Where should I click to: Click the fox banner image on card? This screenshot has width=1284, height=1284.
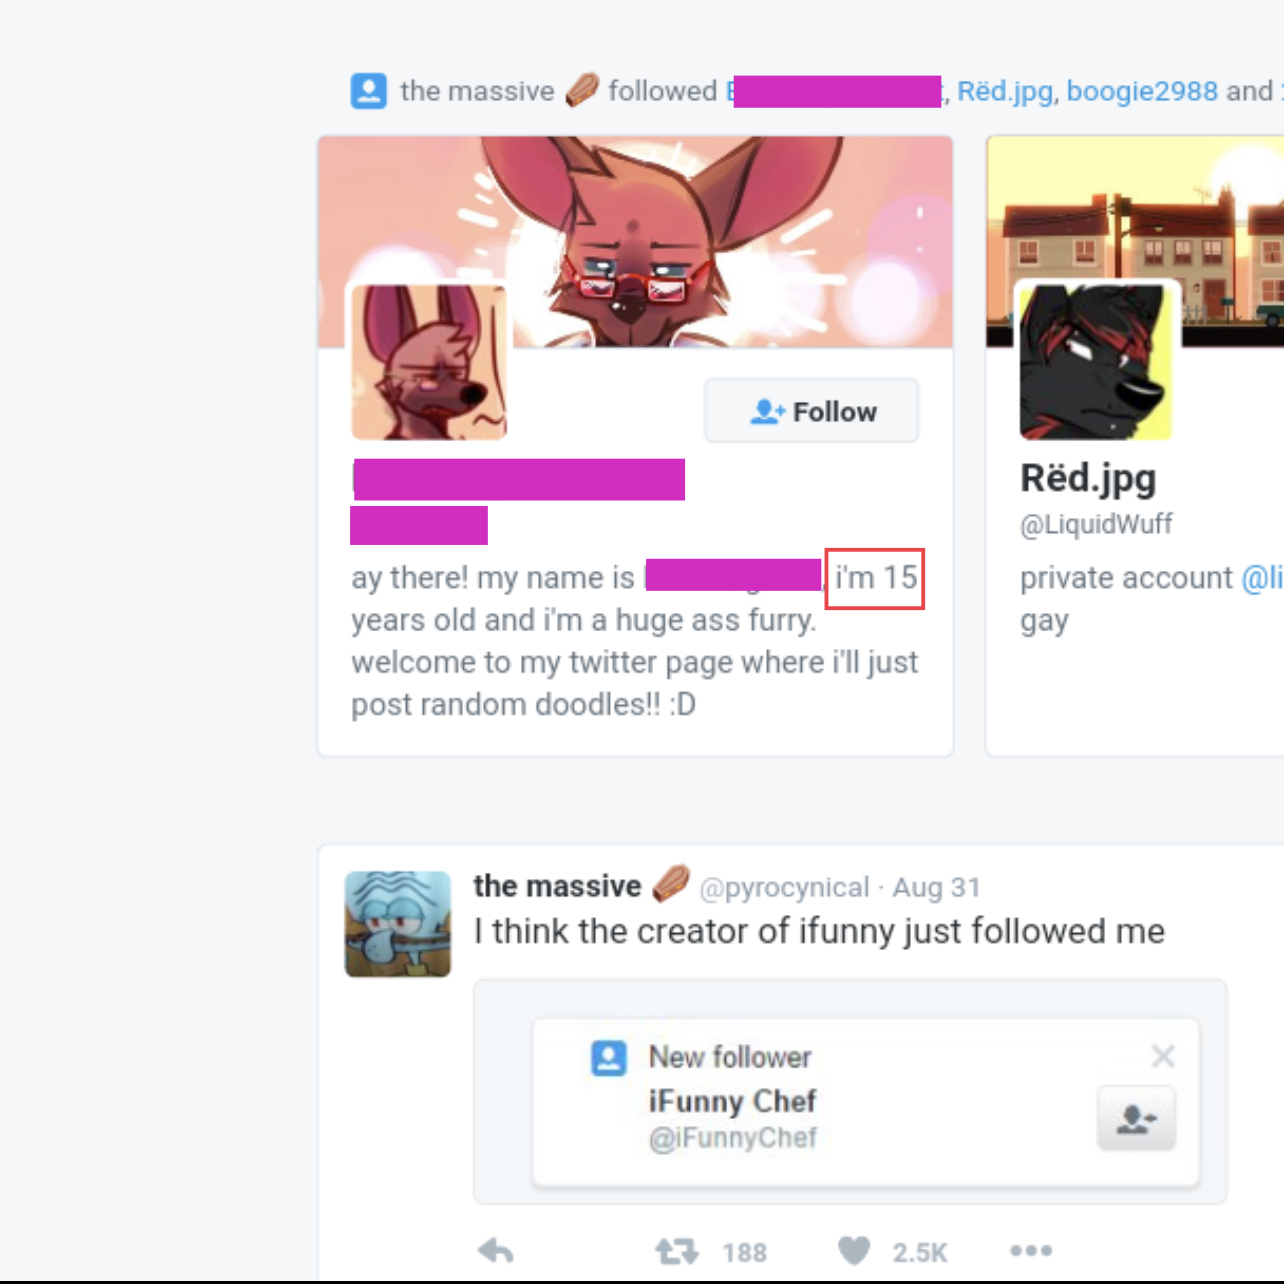pyautogui.click(x=636, y=241)
